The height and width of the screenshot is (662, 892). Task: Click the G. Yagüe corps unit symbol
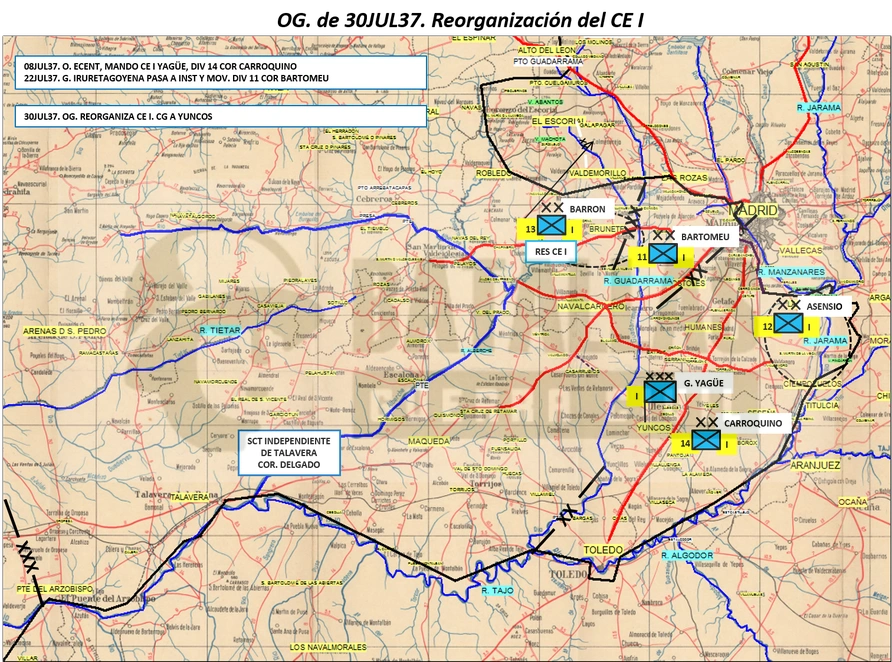point(659,391)
